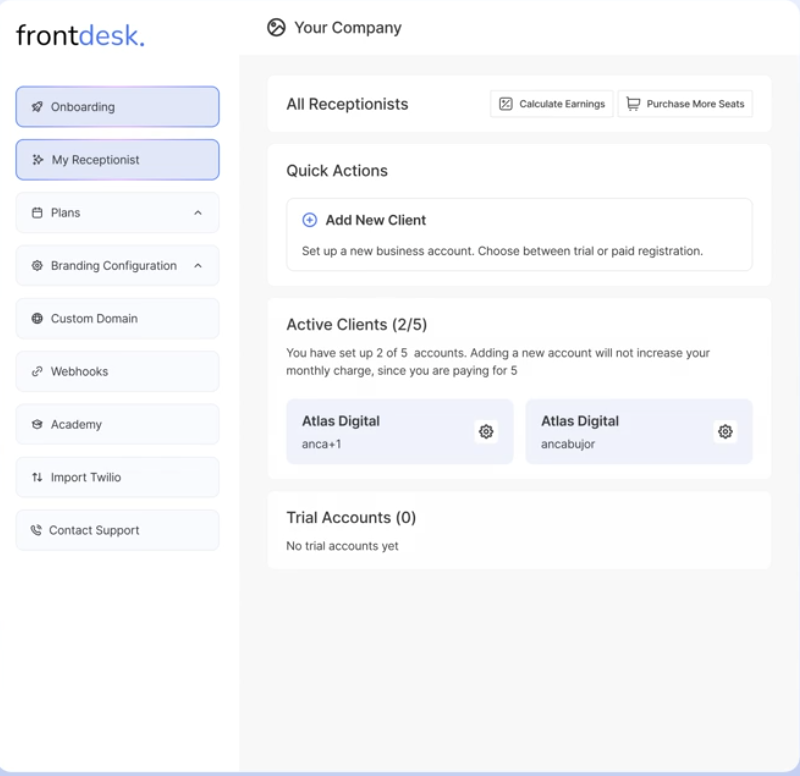Click the Your Company logo icon
This screenshot has height=776, width=800.
click(x=277, y=28)
